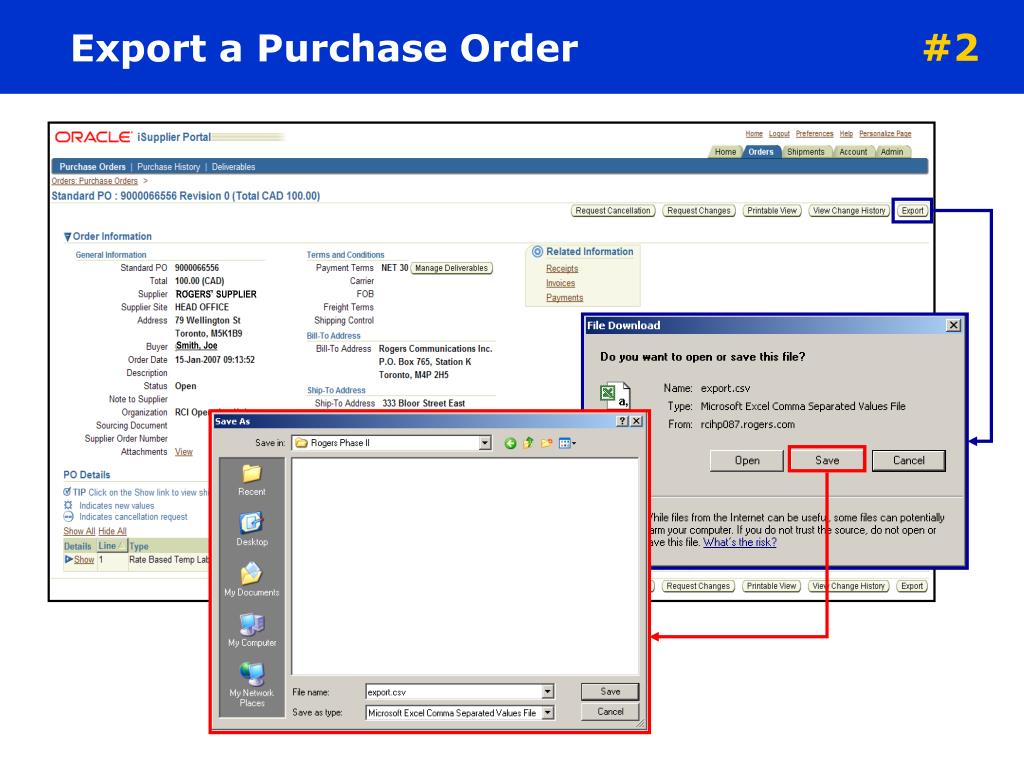
Task: Select My Computer in Save As sidebar
Action: point(251,630)
